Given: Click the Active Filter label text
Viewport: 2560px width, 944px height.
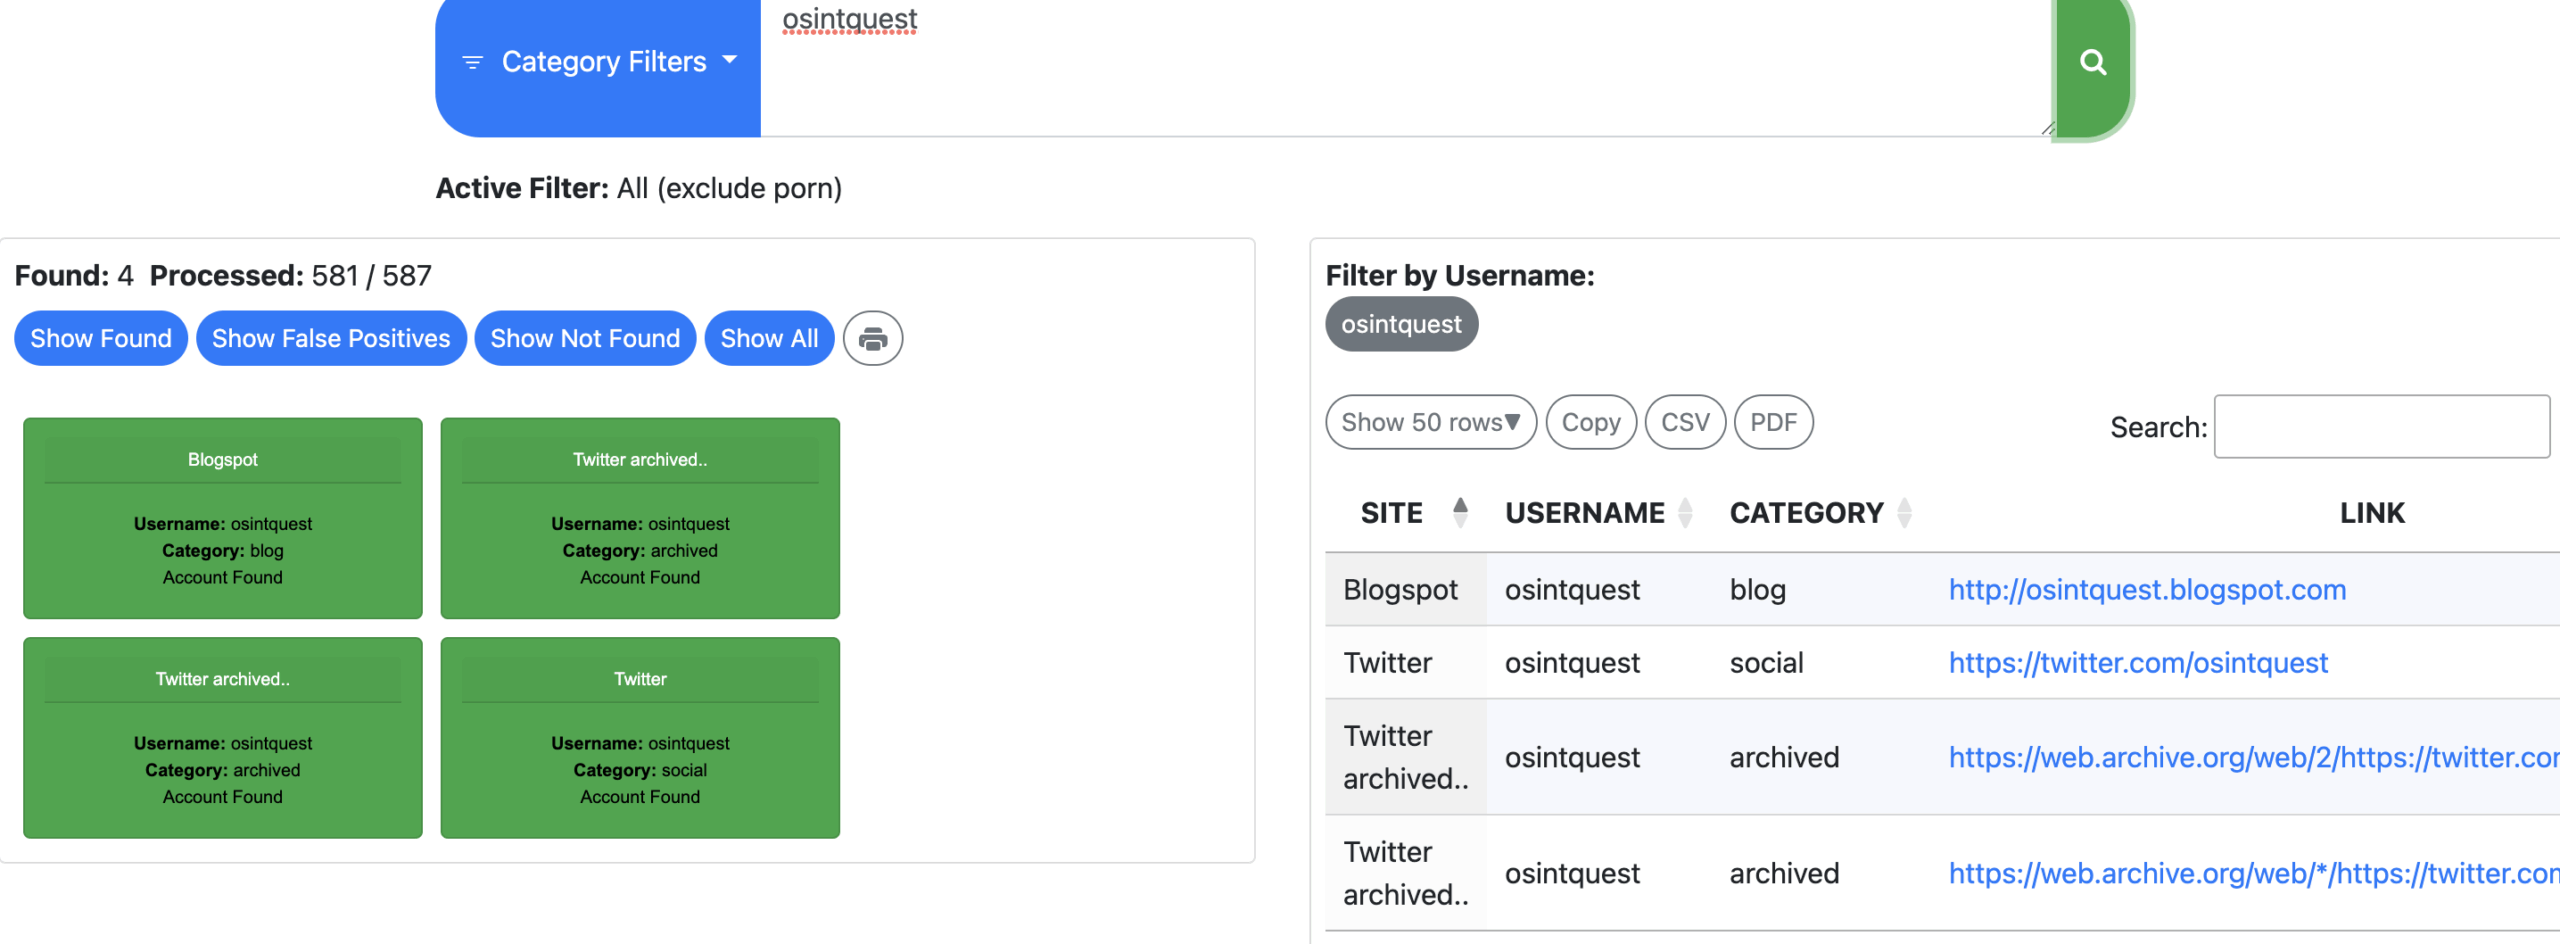Looking at the screenshot, I should click(522, 189).
